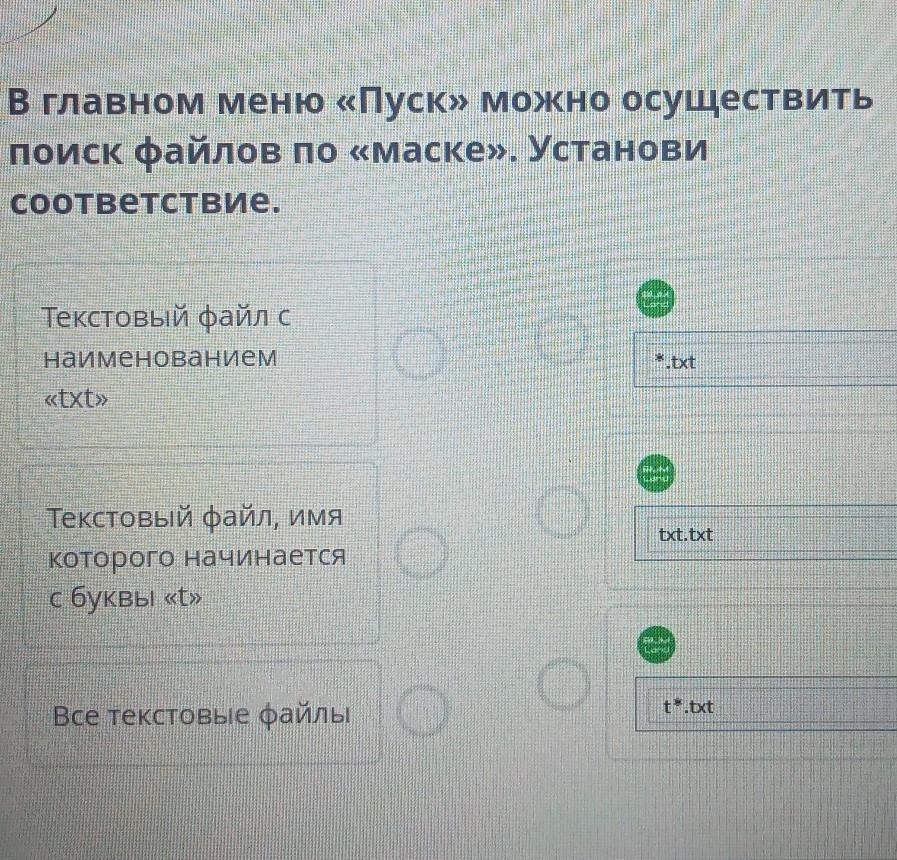This screenshot has width=897, height=860.
Task: Click «Текстовый файл, имя которого начинается» text
Action: coord(197,537)
